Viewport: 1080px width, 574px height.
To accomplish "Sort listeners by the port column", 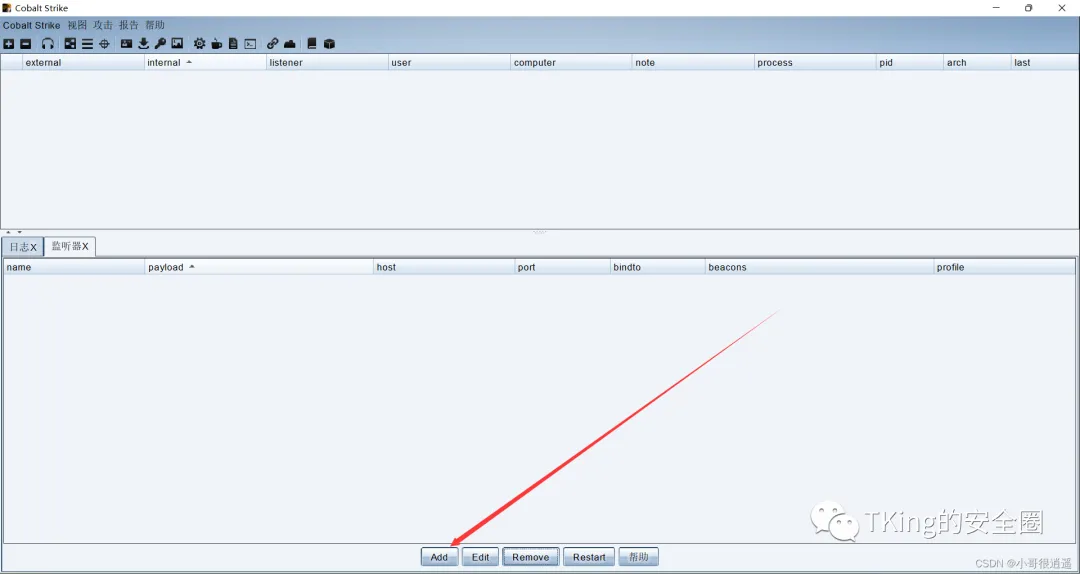I will [x=562, y=267].
